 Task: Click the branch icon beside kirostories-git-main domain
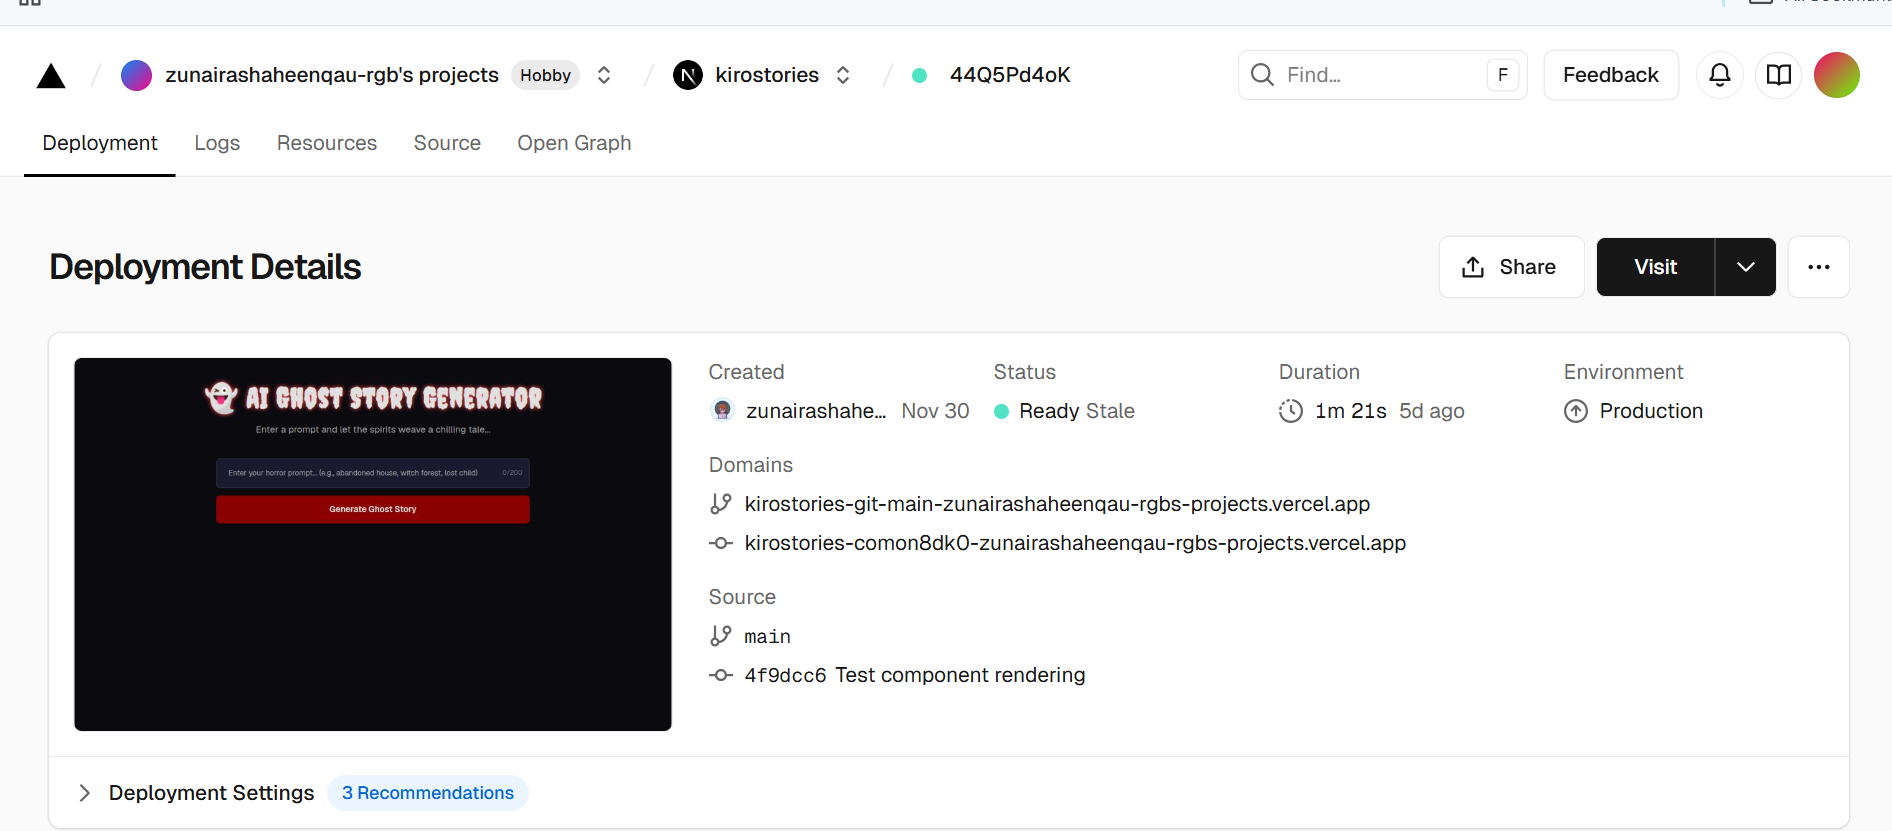click(x=721, y=504)
